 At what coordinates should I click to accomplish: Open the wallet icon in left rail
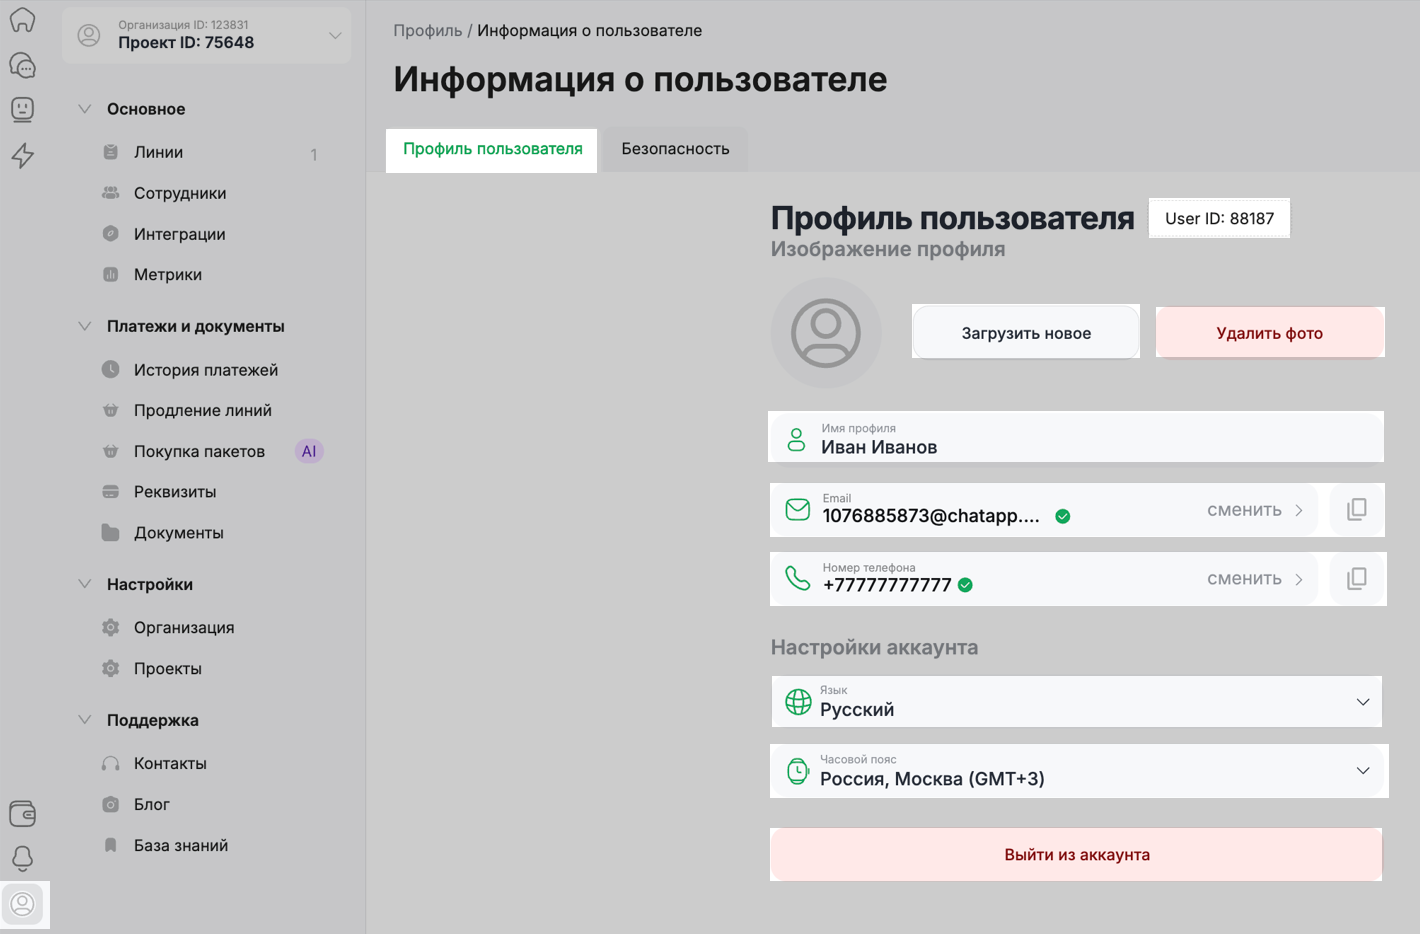[22, 813]
